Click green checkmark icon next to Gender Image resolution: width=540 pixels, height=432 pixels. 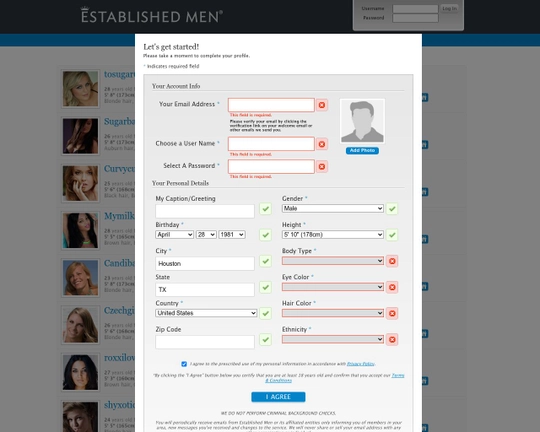(x=392, y=209)
